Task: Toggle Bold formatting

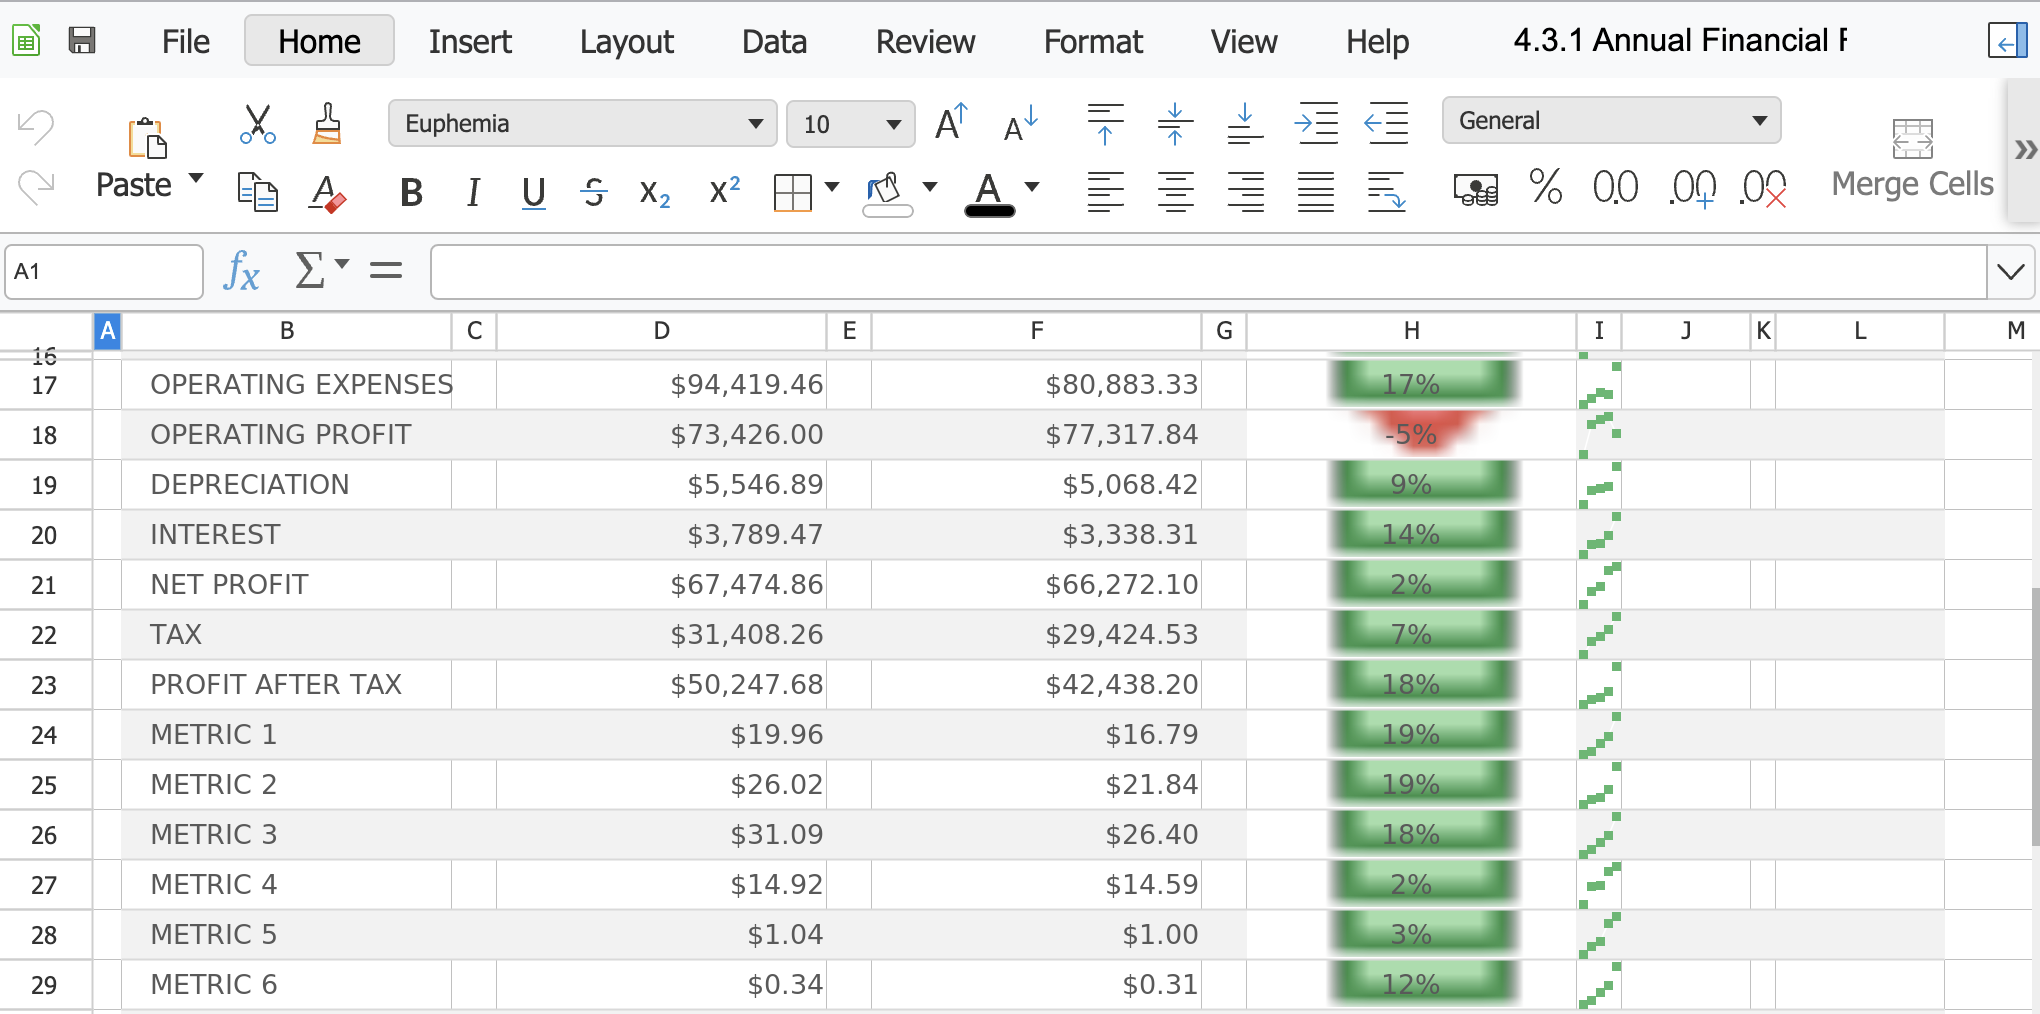Action: click(x=411, y=192)
